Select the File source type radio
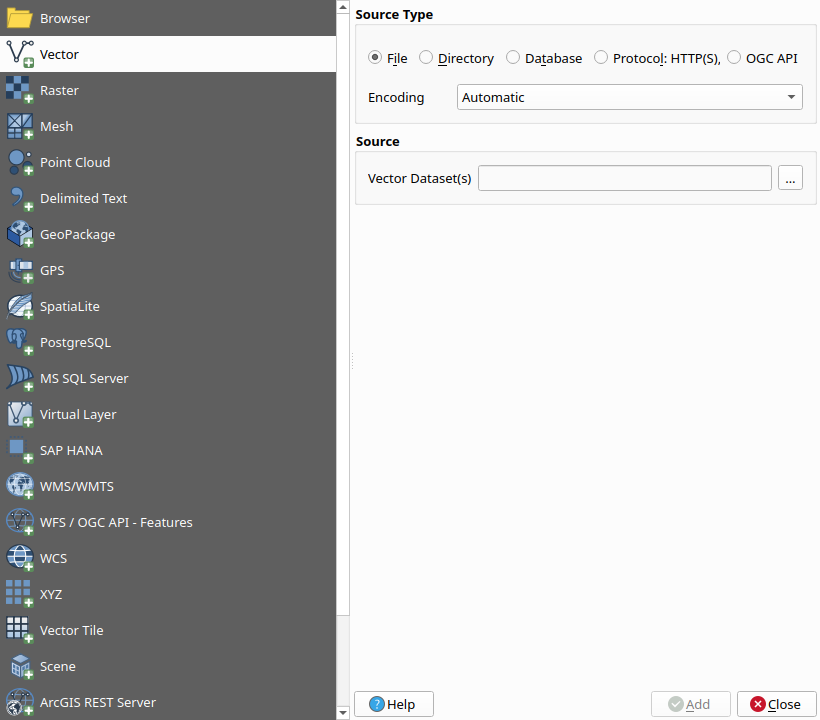The width and height of the screenshot is (820, 720). (375, 57)
